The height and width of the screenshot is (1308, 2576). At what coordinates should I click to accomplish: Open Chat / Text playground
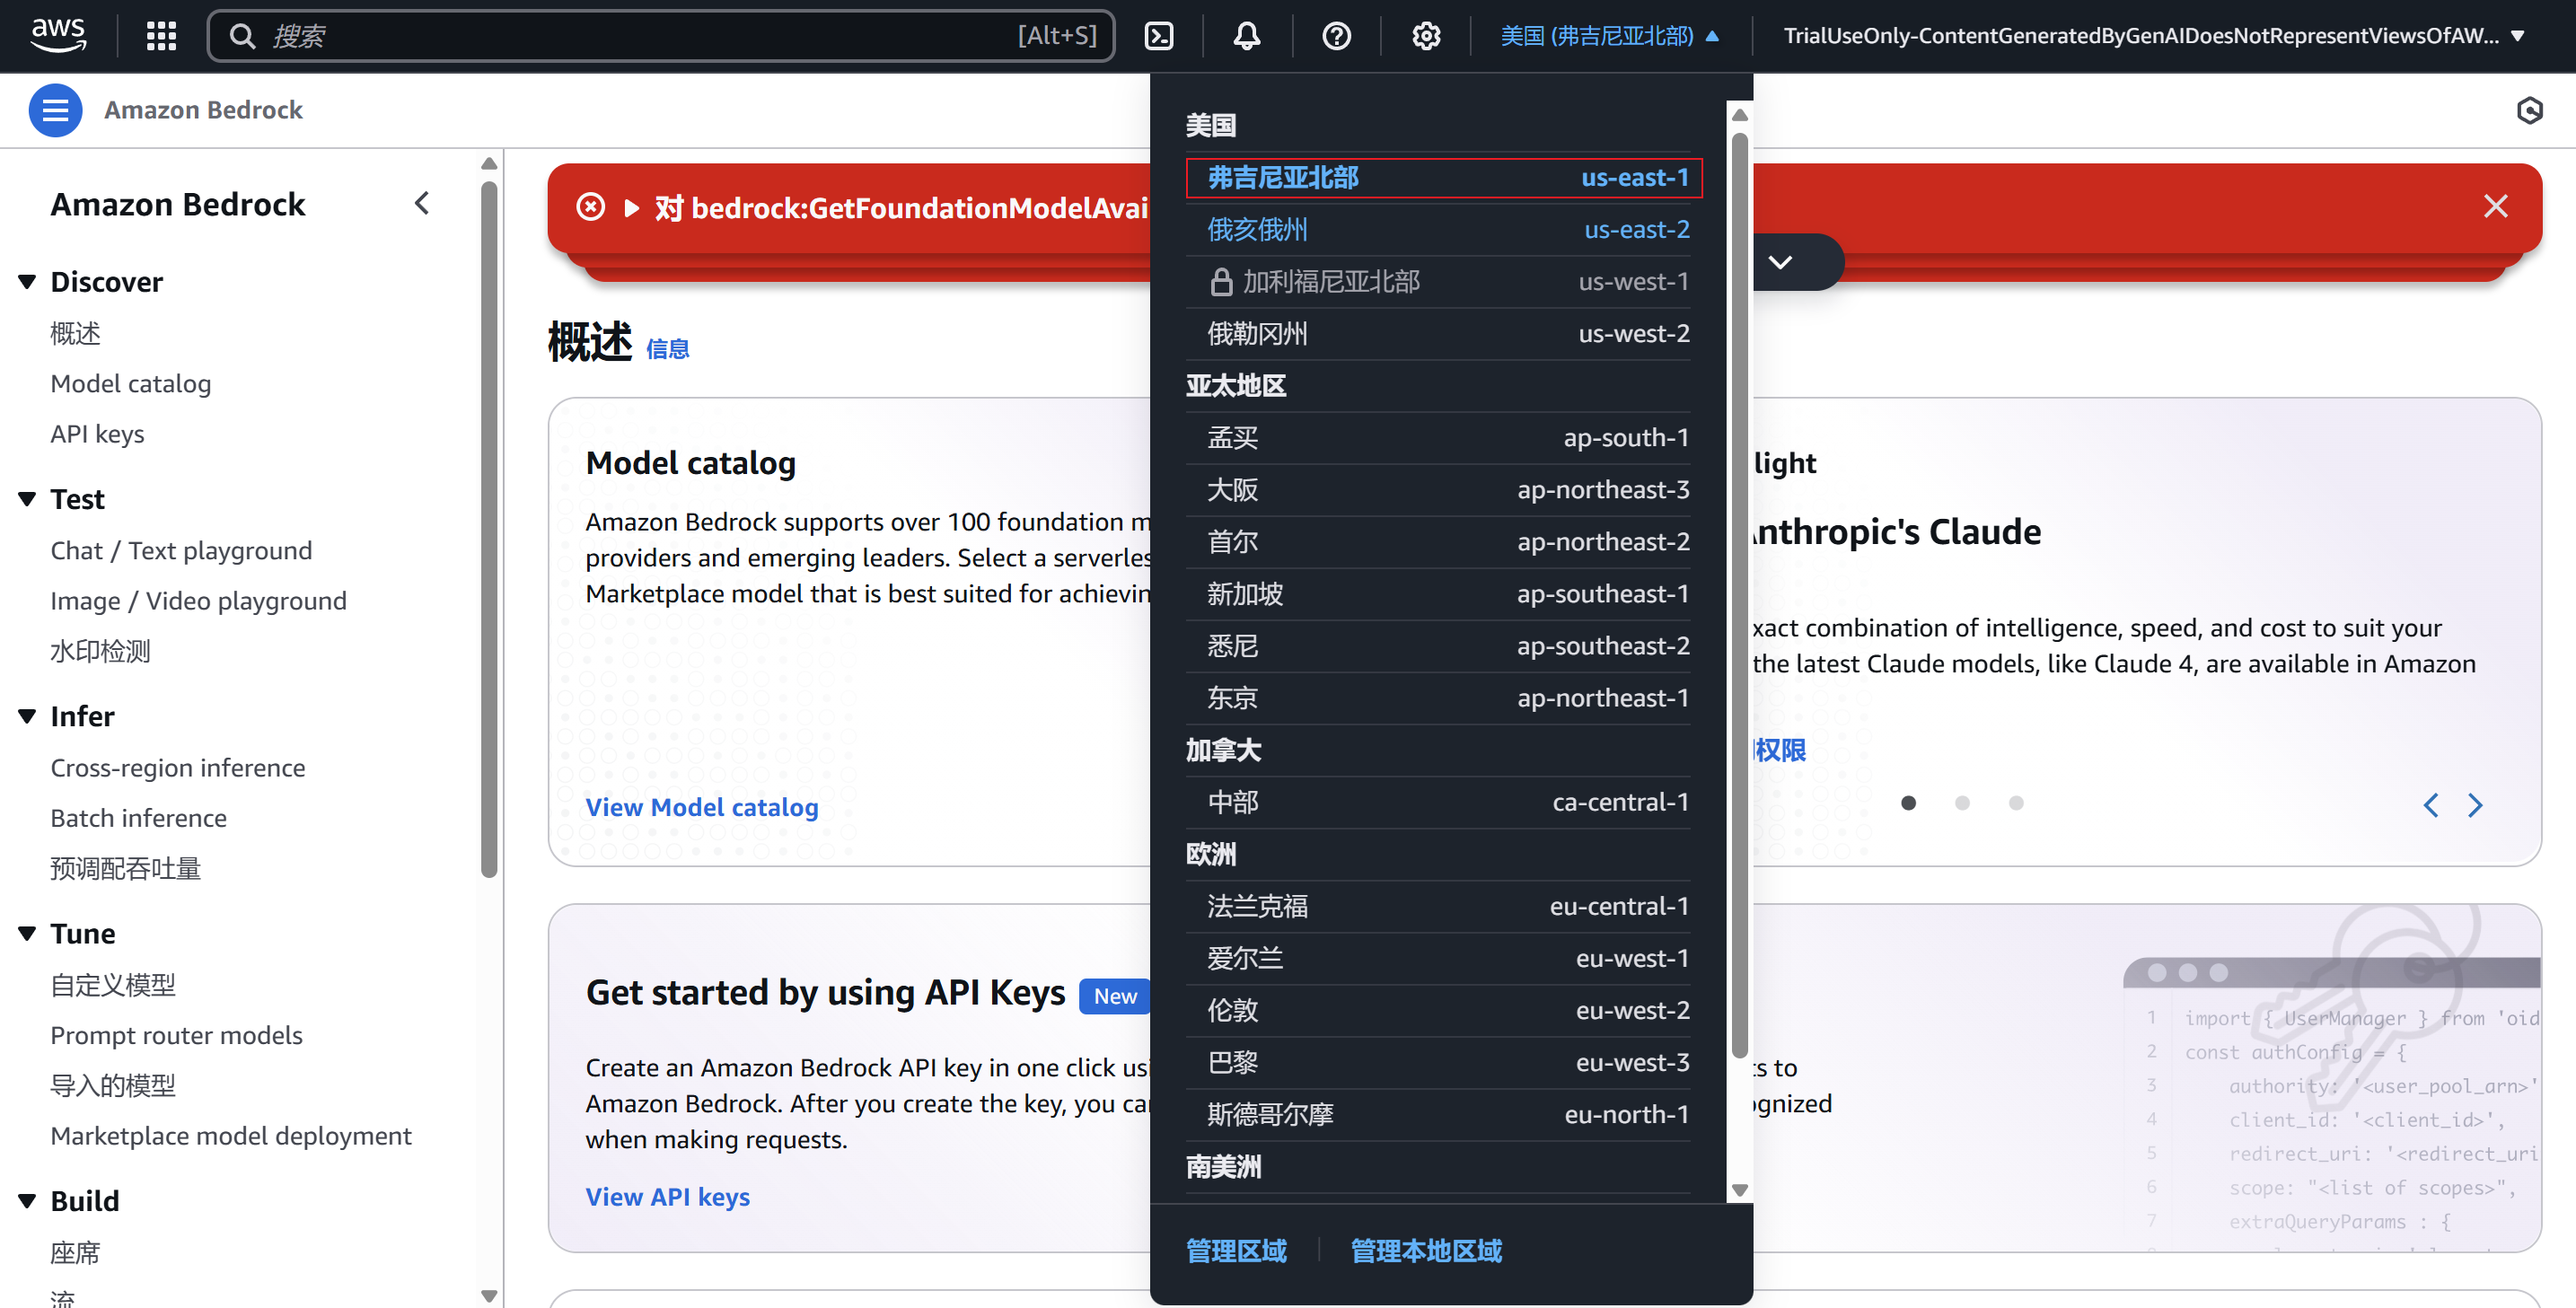pos(181,551)
